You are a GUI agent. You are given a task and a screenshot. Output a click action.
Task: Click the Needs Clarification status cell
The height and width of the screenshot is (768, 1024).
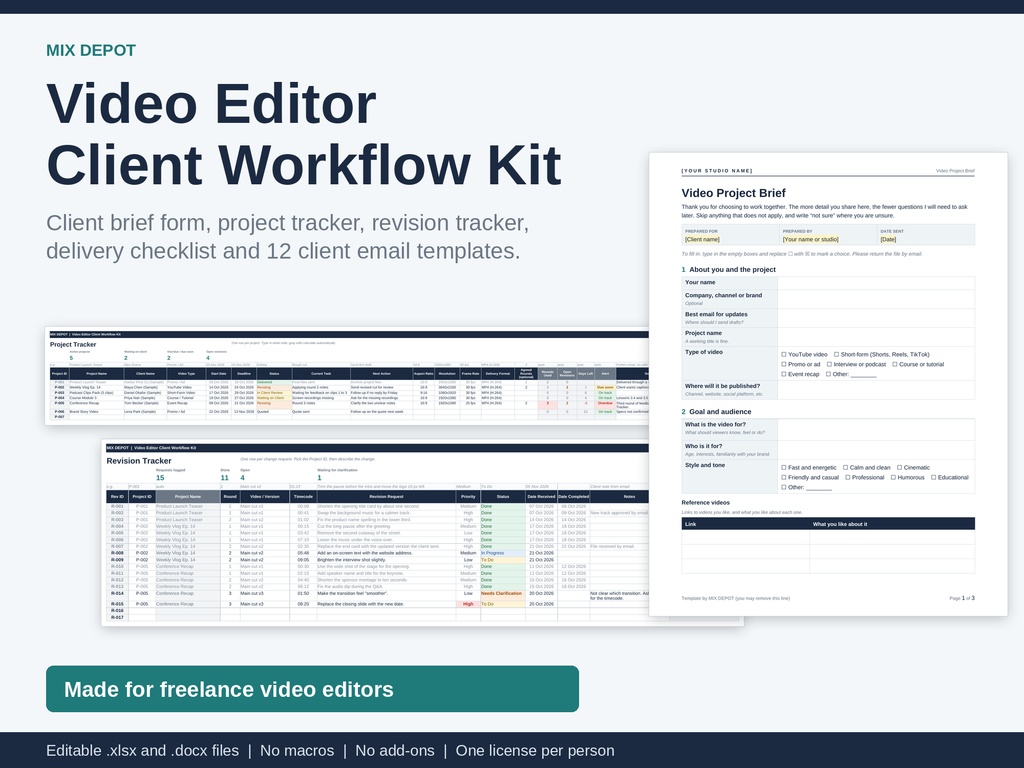(x=502, y=594)
